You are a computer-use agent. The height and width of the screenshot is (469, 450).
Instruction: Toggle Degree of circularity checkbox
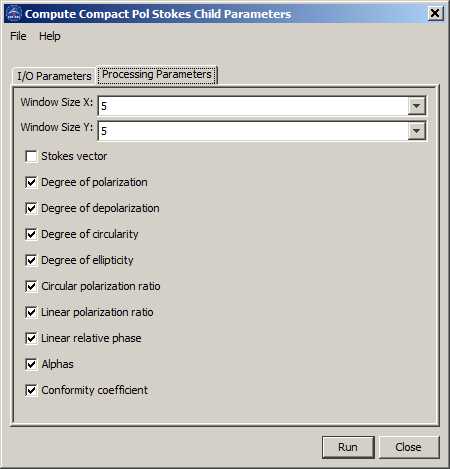click(31, 234)
